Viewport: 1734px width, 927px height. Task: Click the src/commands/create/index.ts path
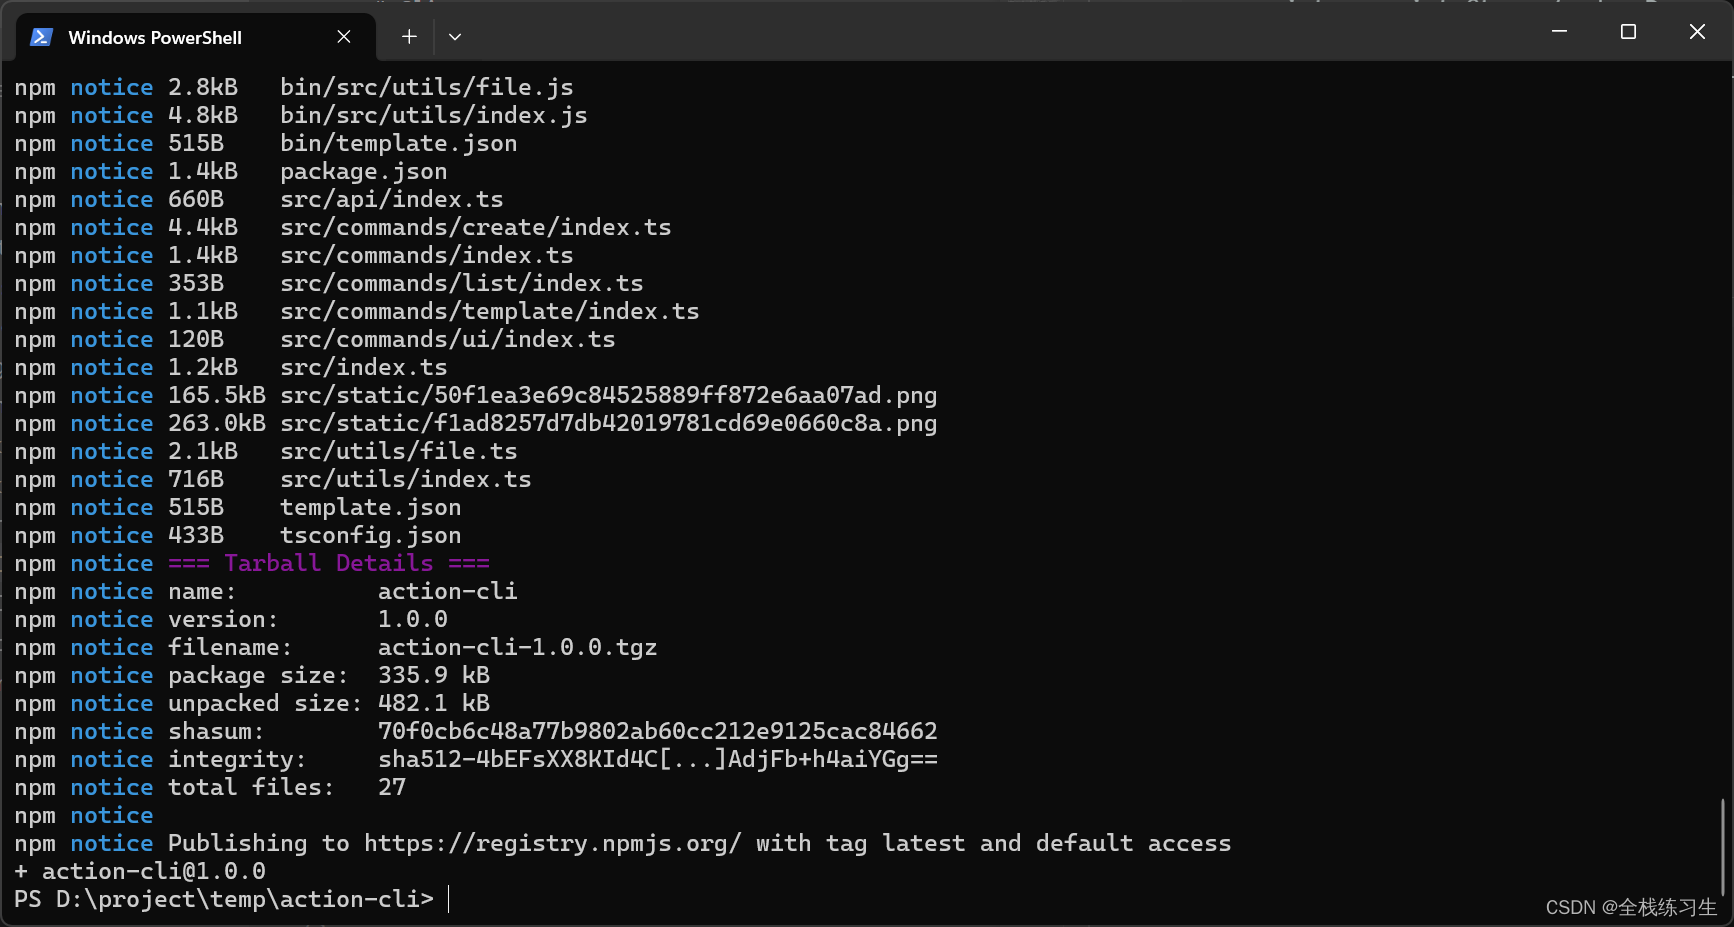point(475,228)
